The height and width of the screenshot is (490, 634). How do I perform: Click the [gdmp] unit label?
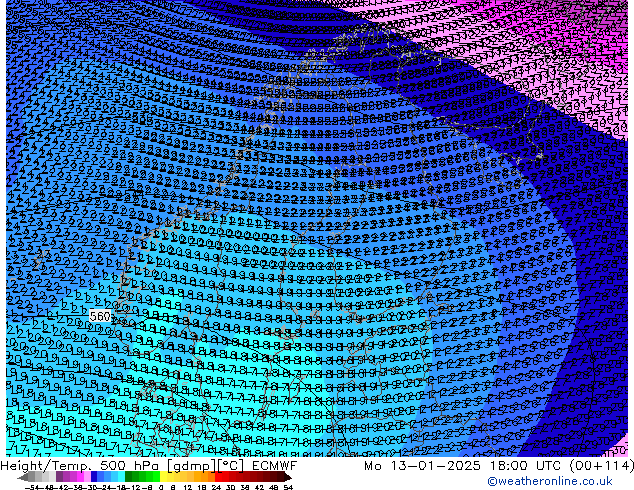[x=191, y=466]
